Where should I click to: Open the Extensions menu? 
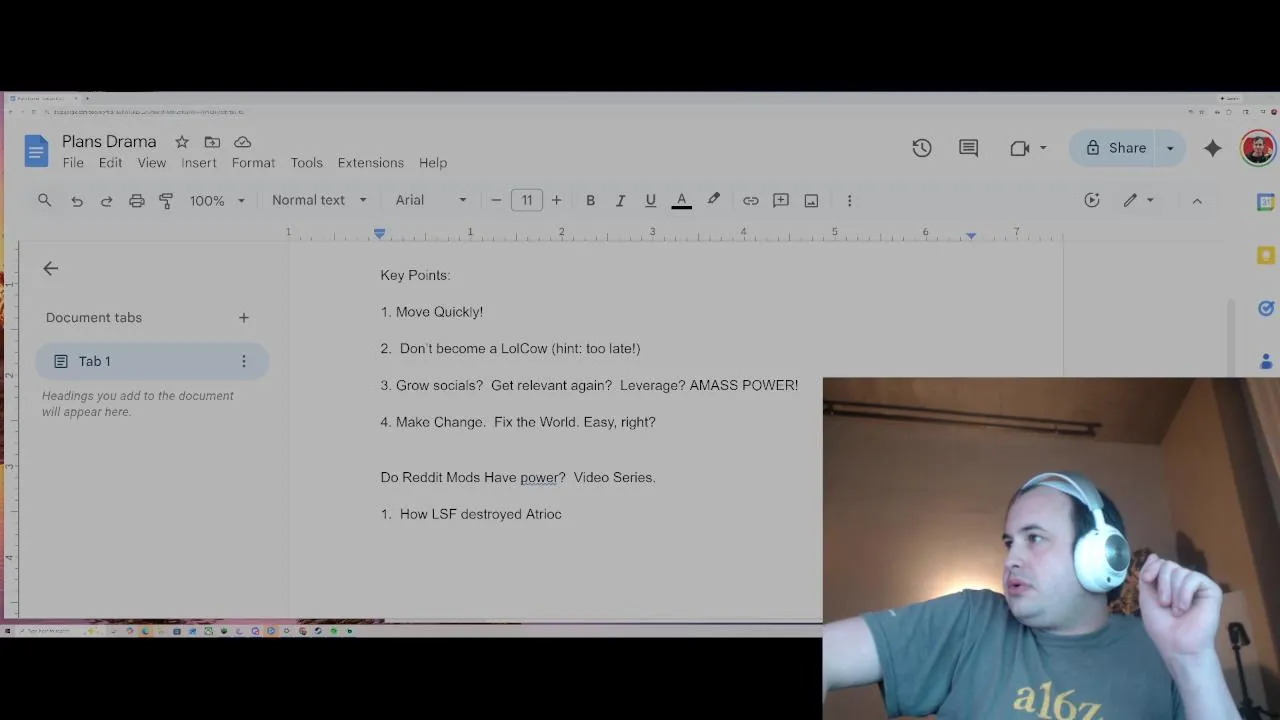click(x=371, y=163)
